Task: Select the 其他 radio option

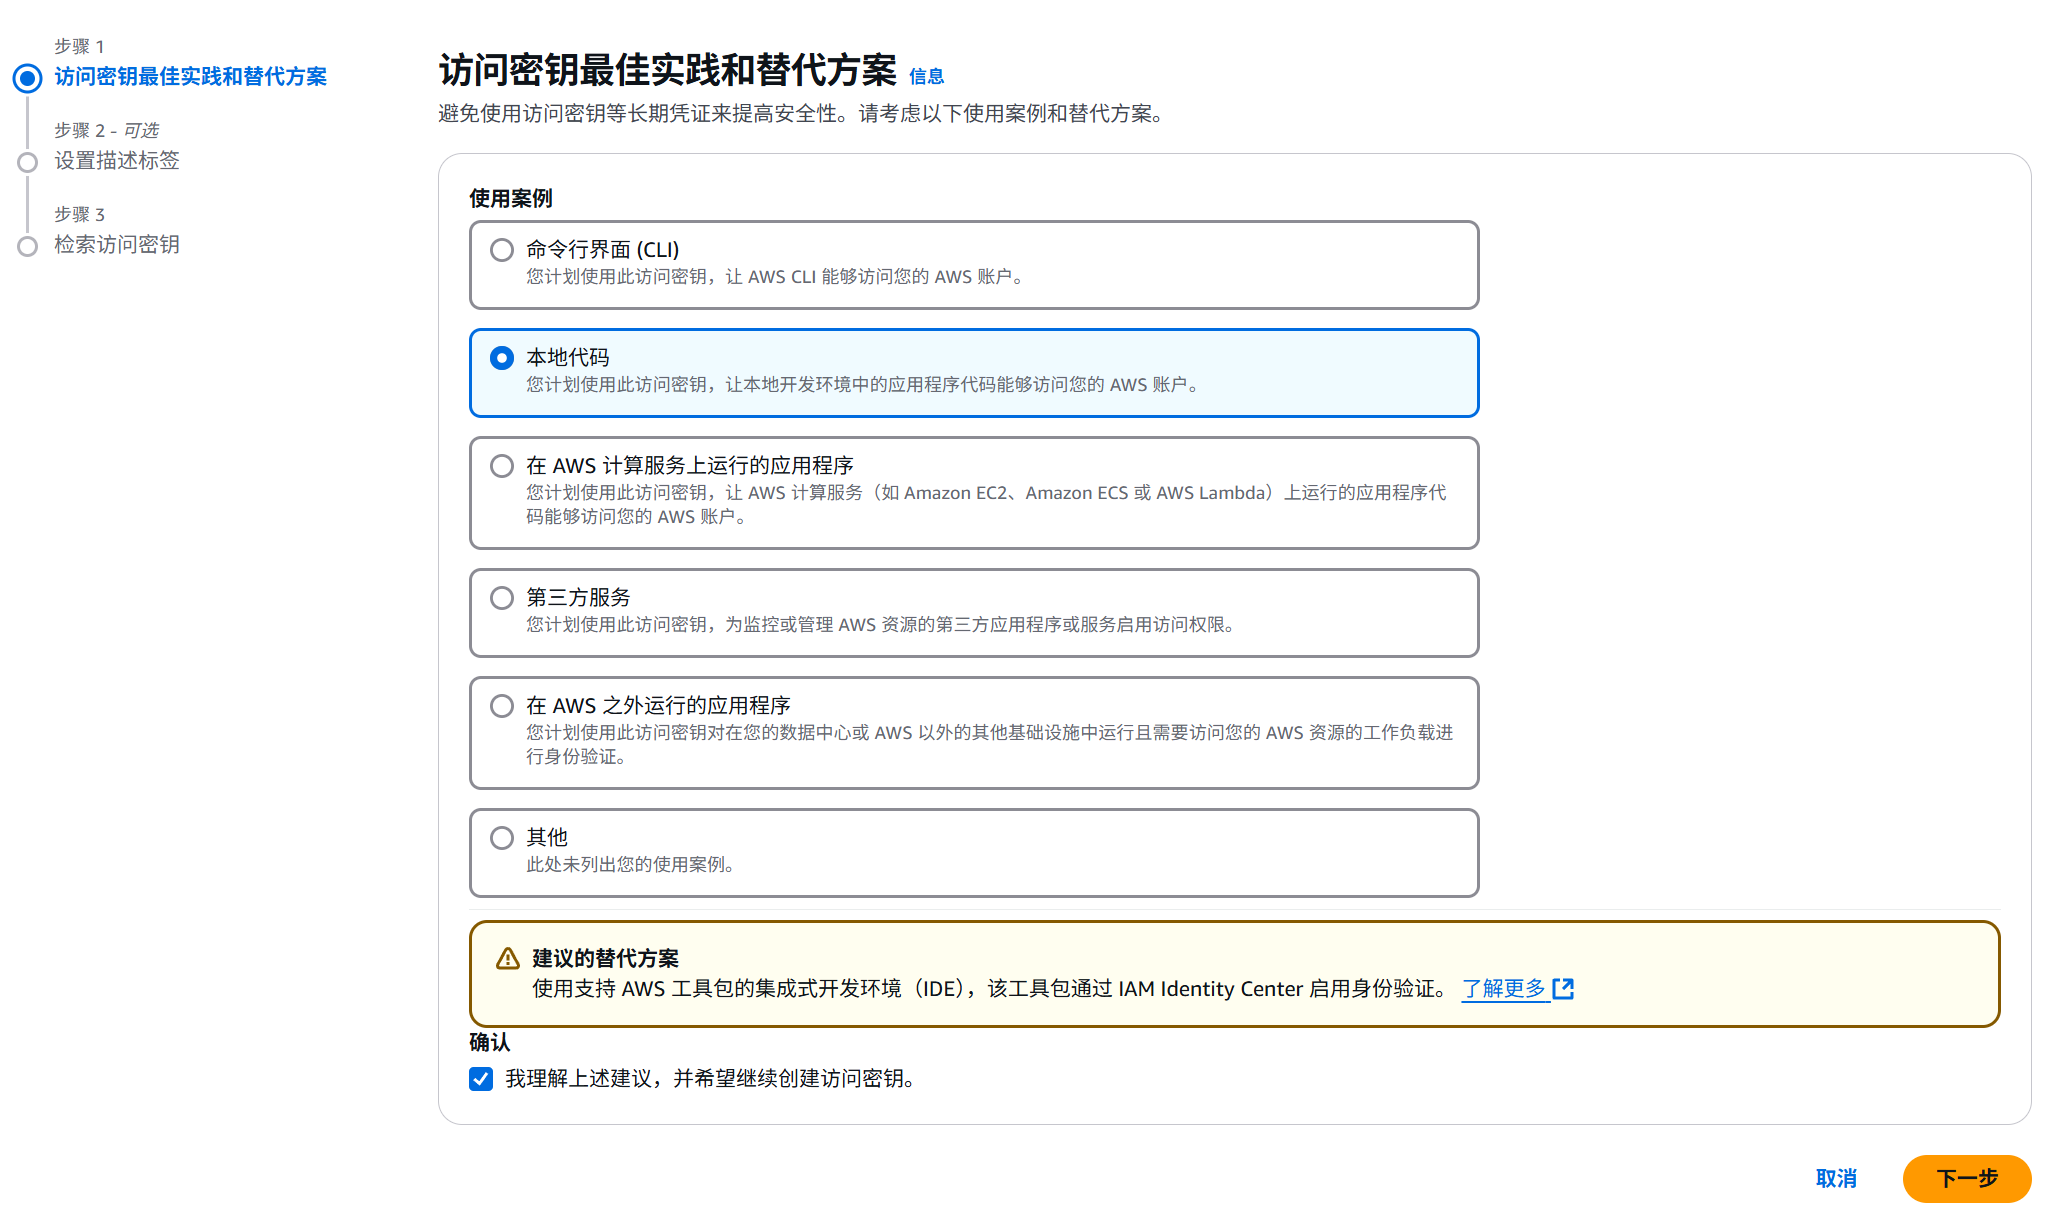Action: [502, 838]
